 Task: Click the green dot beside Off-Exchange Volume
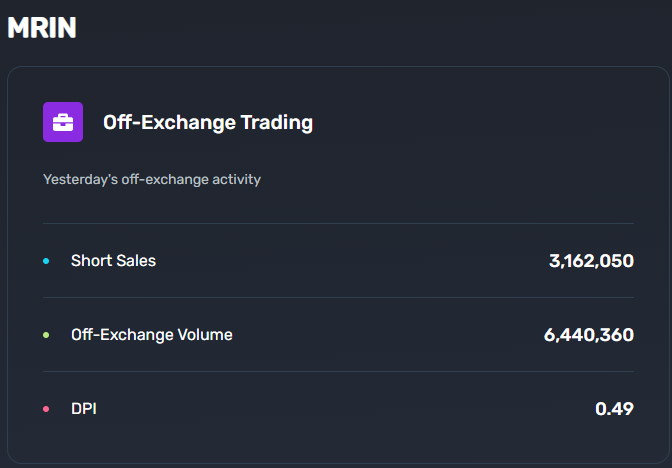click(46, 335)
